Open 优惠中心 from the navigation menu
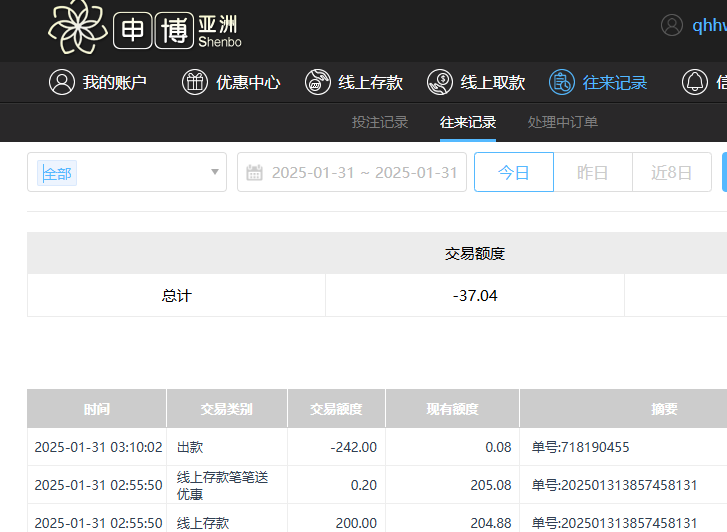The height and width of the screenshot is (532, 727). [248, 82]
